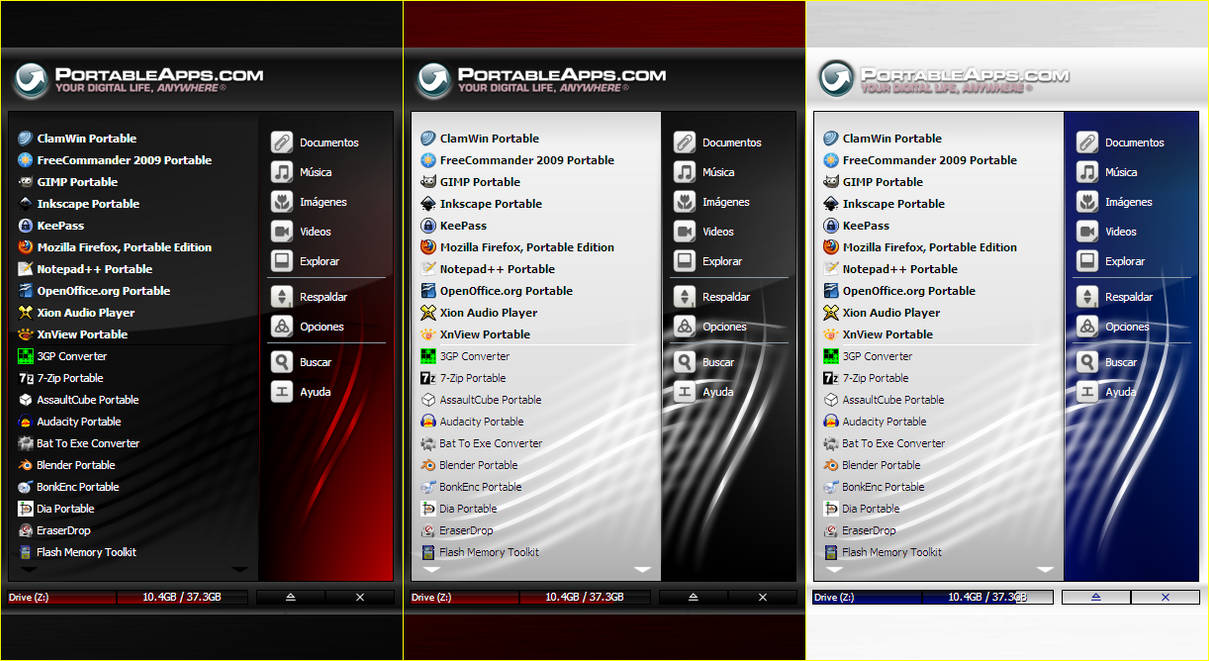Launch Inkscape Portable
1209x661 pixels.
point(86,203)
